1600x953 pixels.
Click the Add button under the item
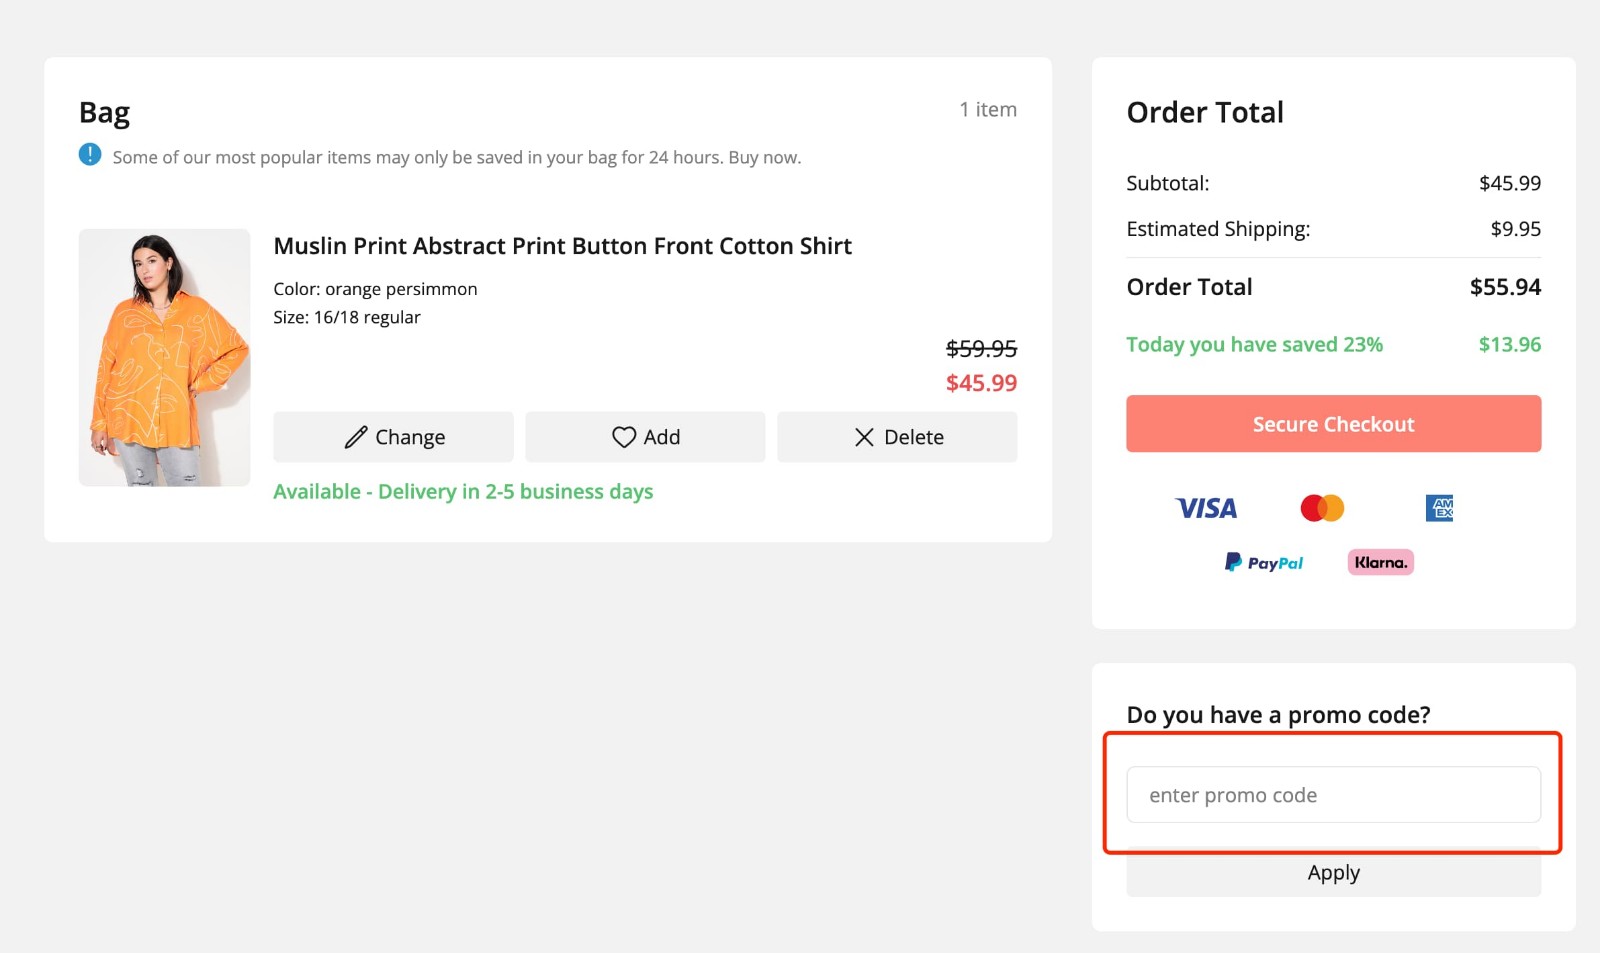[x=645, y=437]
